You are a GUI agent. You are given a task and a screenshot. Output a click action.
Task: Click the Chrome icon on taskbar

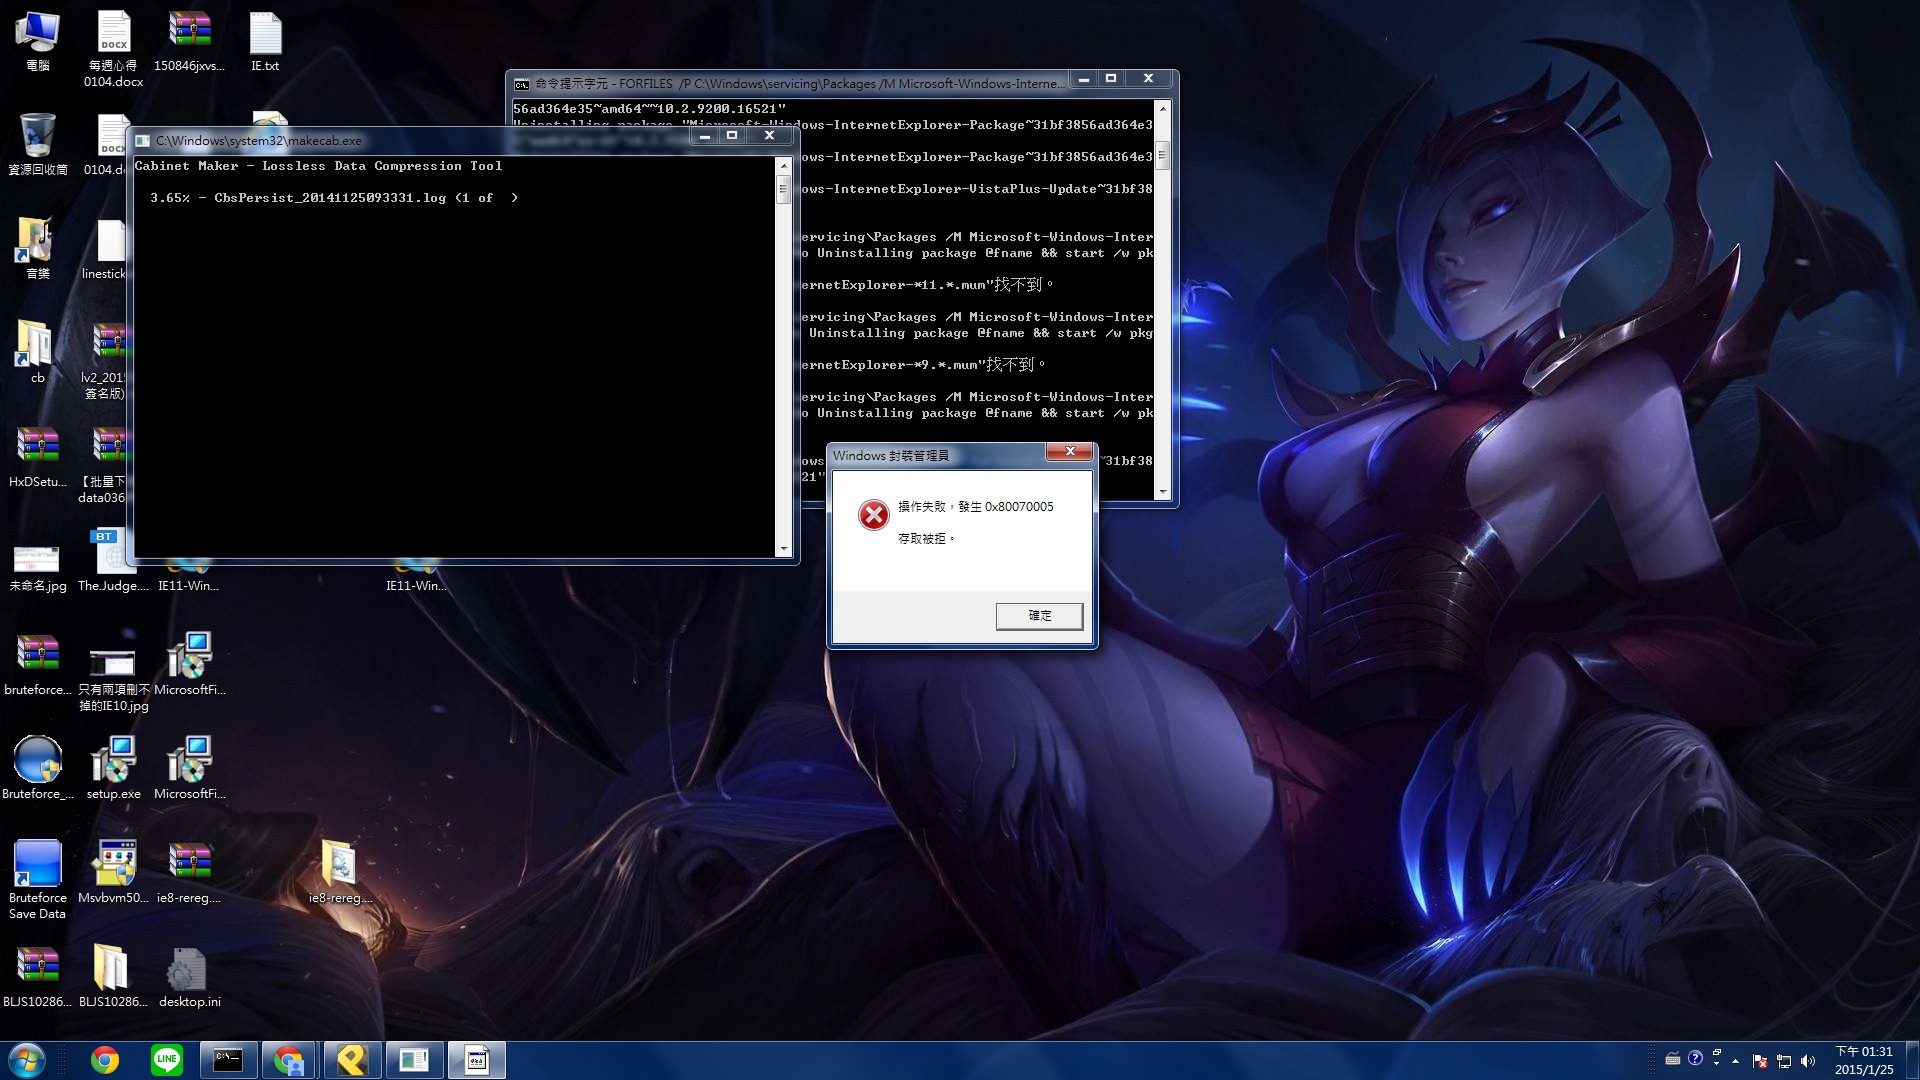104,1060
